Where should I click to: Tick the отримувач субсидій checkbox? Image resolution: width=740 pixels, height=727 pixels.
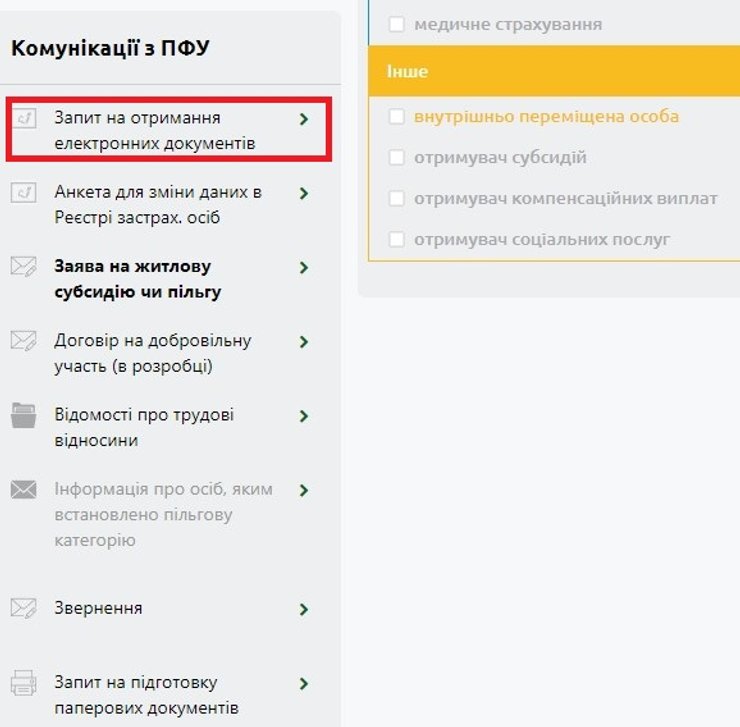click(397, 158)
